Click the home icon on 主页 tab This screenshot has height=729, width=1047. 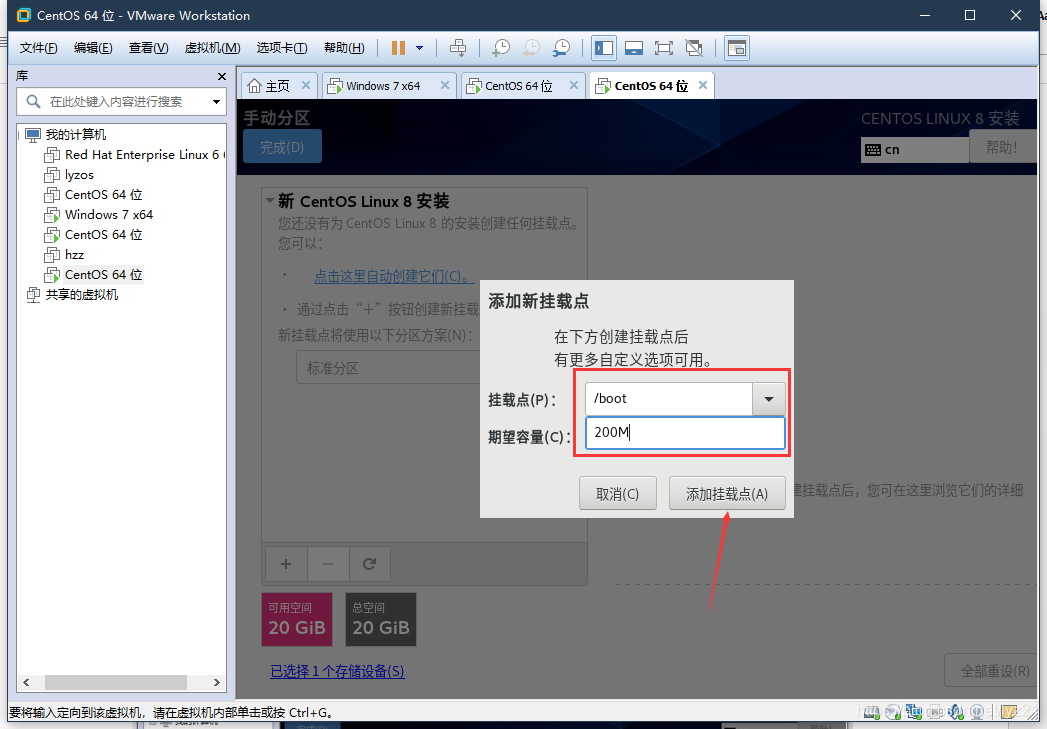pos(254,85)
